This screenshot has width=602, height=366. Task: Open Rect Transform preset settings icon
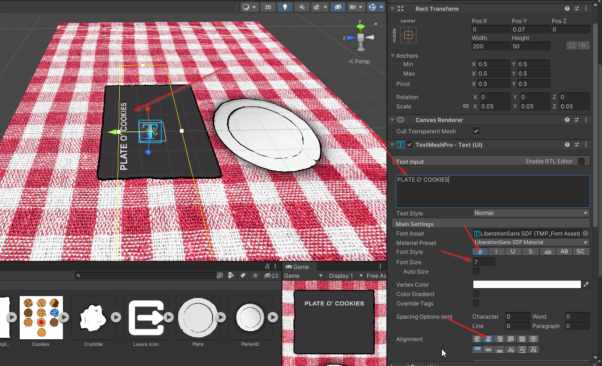click(x=577, y=8)
